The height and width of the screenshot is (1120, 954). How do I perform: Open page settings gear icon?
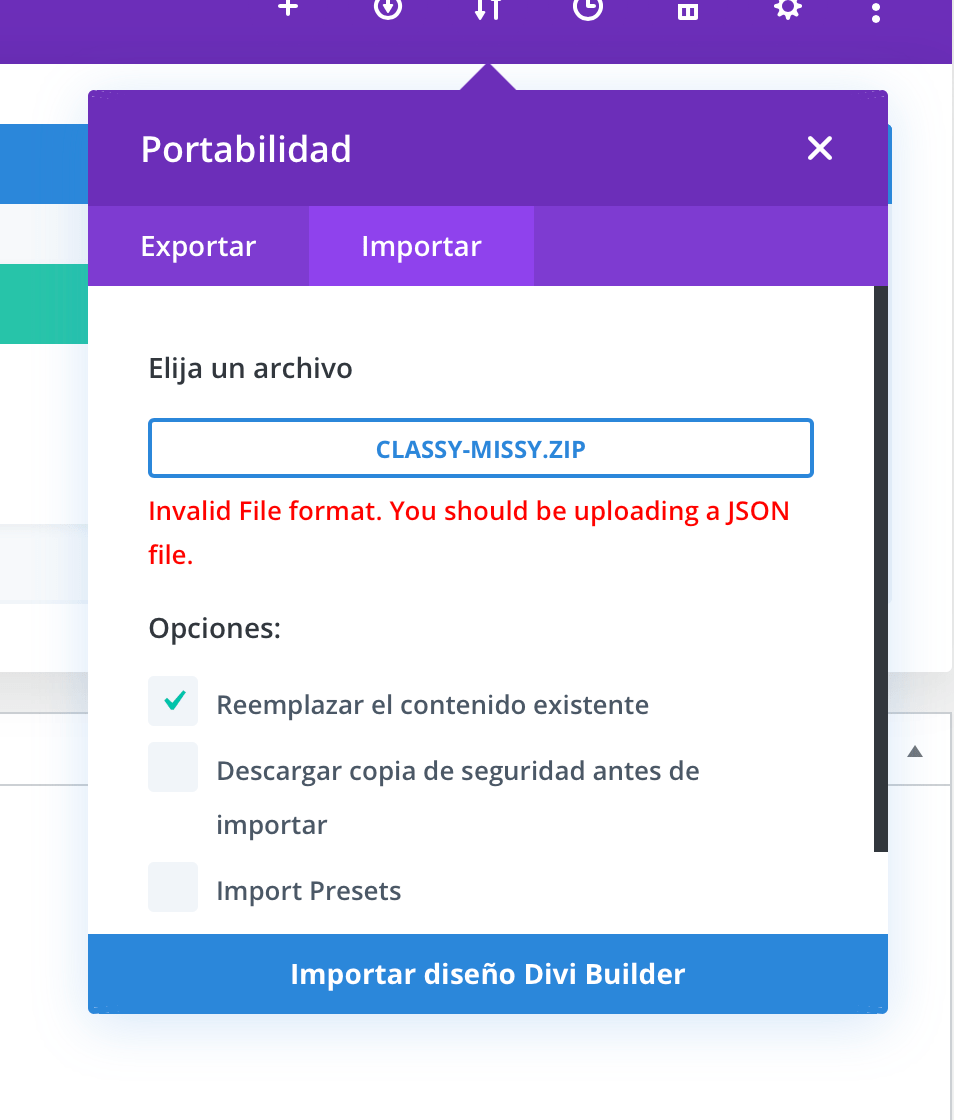788,9
